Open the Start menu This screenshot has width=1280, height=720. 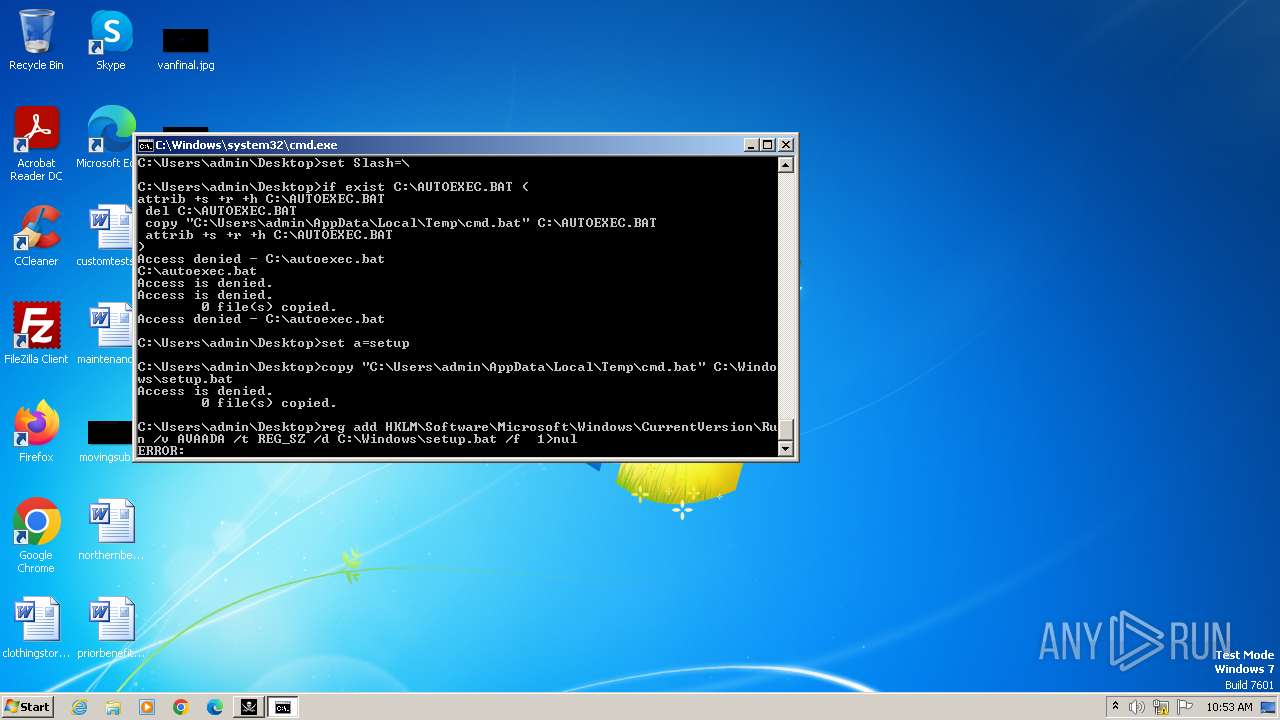click(28, 707)
